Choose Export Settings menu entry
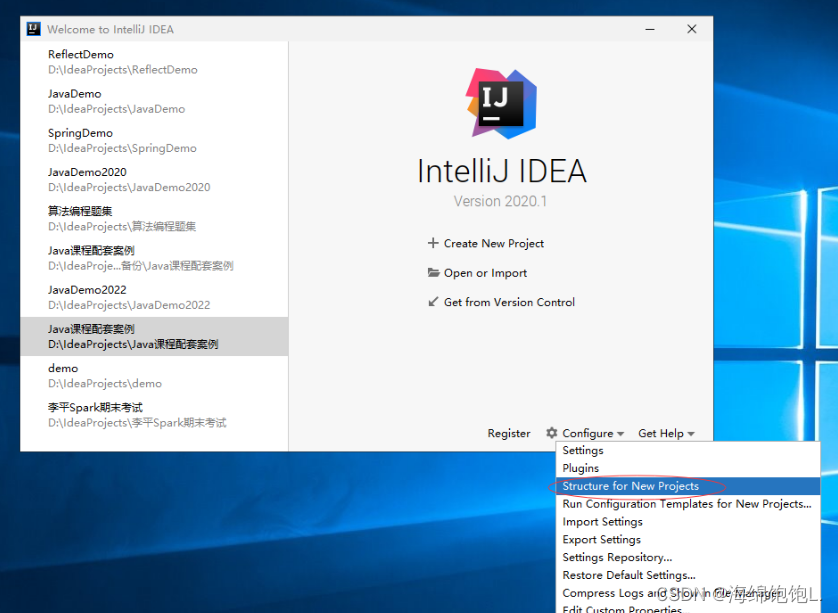 tap(688, 539)
